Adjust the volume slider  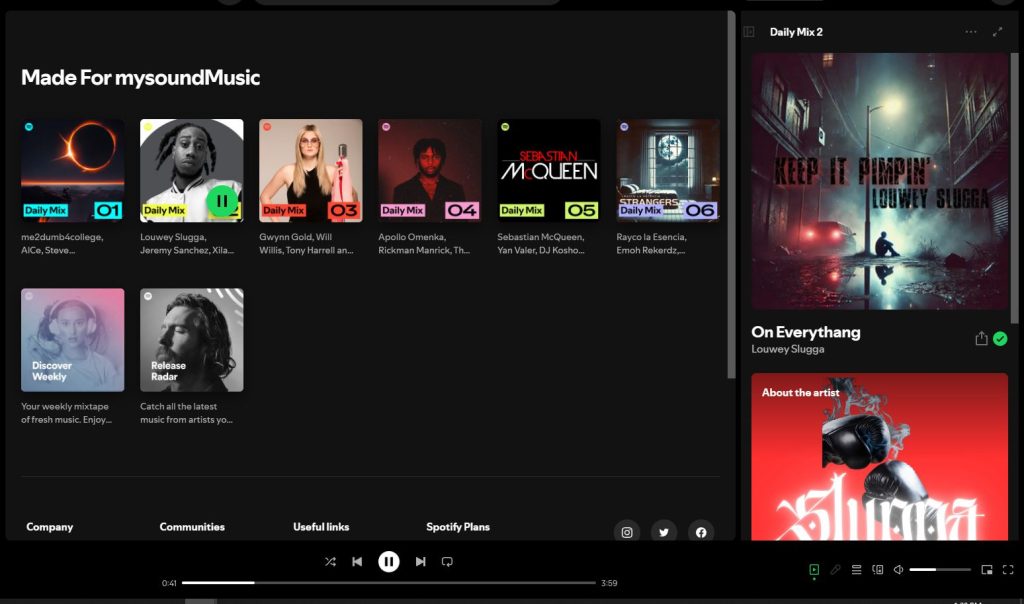pyautogui.click(x=940, y=569)
